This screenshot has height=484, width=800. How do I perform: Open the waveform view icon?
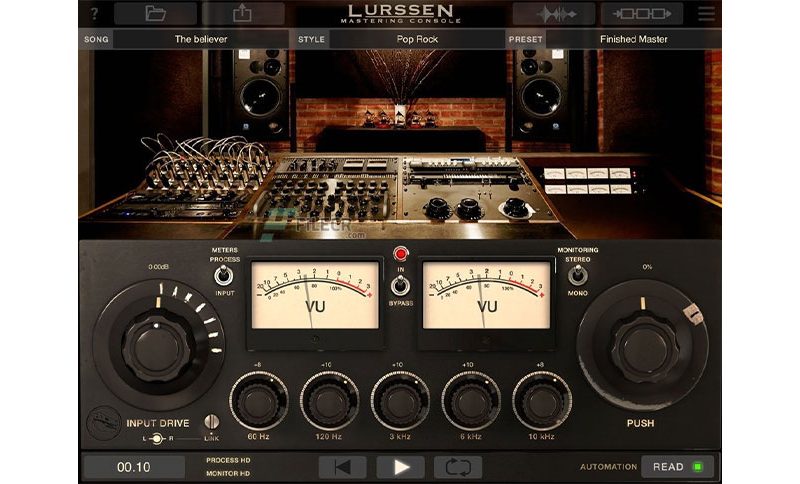point(554,14)
